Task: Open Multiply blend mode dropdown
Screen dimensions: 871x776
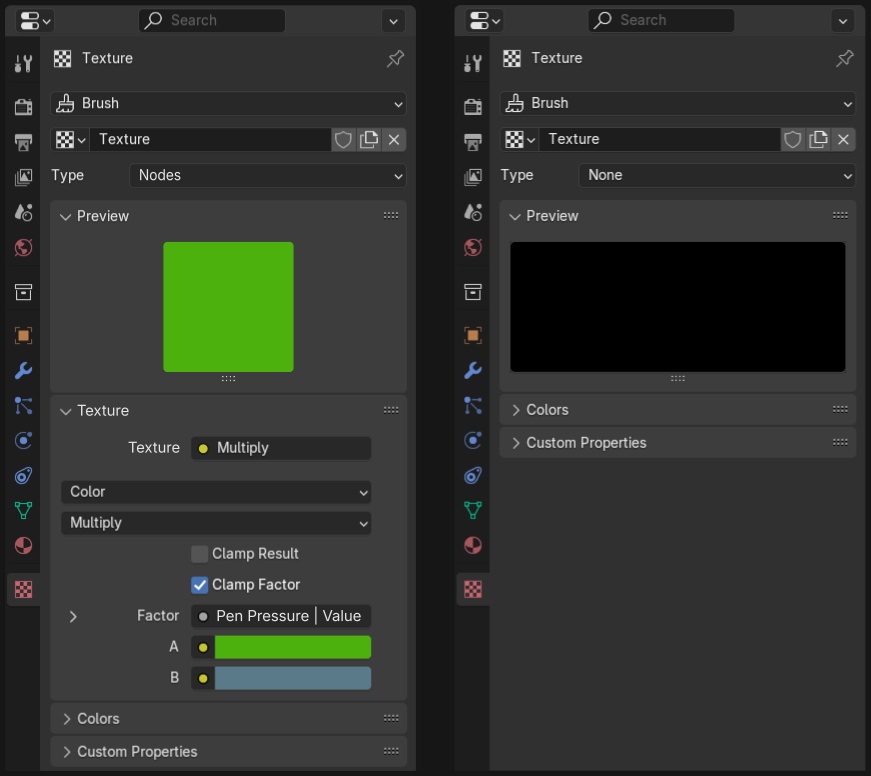Action: point(216,523)
